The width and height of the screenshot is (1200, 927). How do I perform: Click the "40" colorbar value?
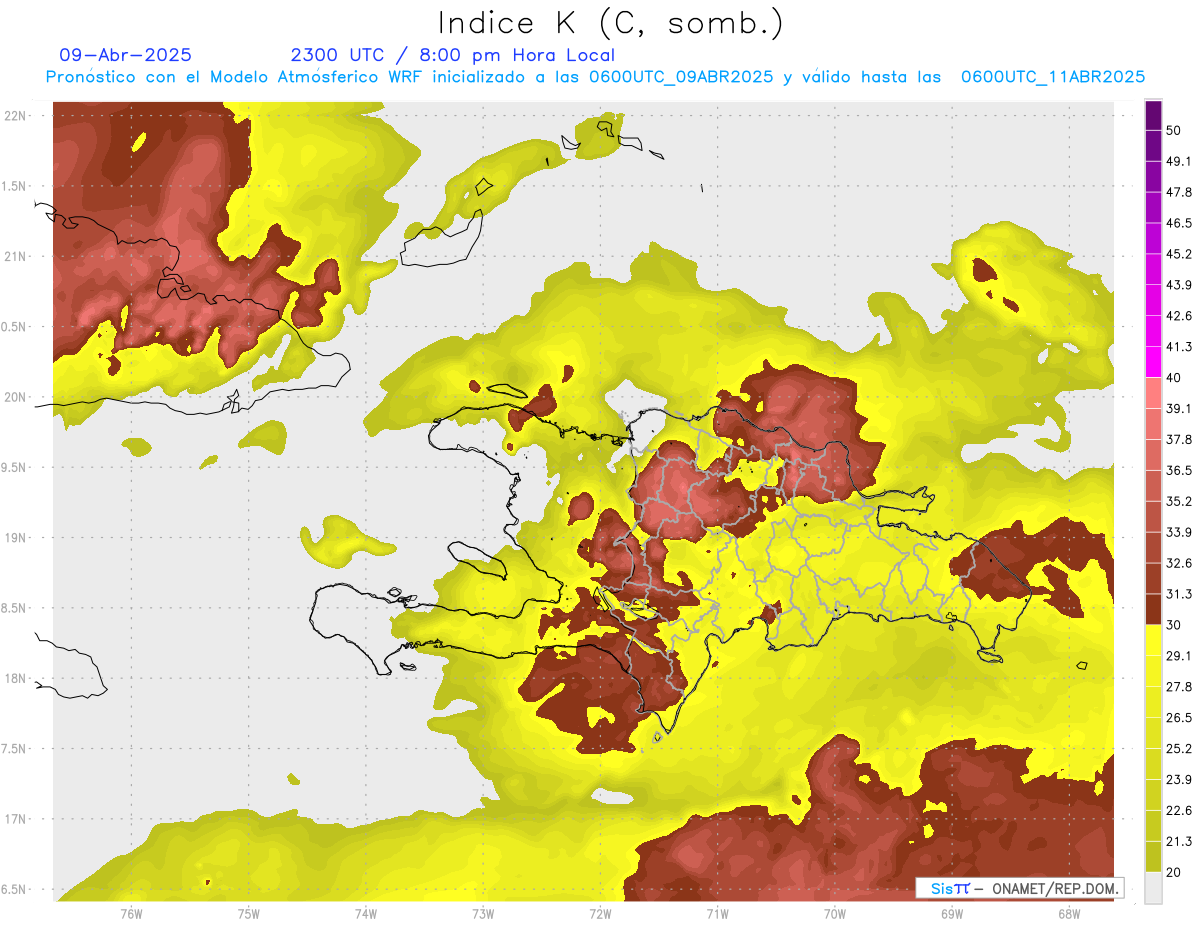[x=1174, y=378]
